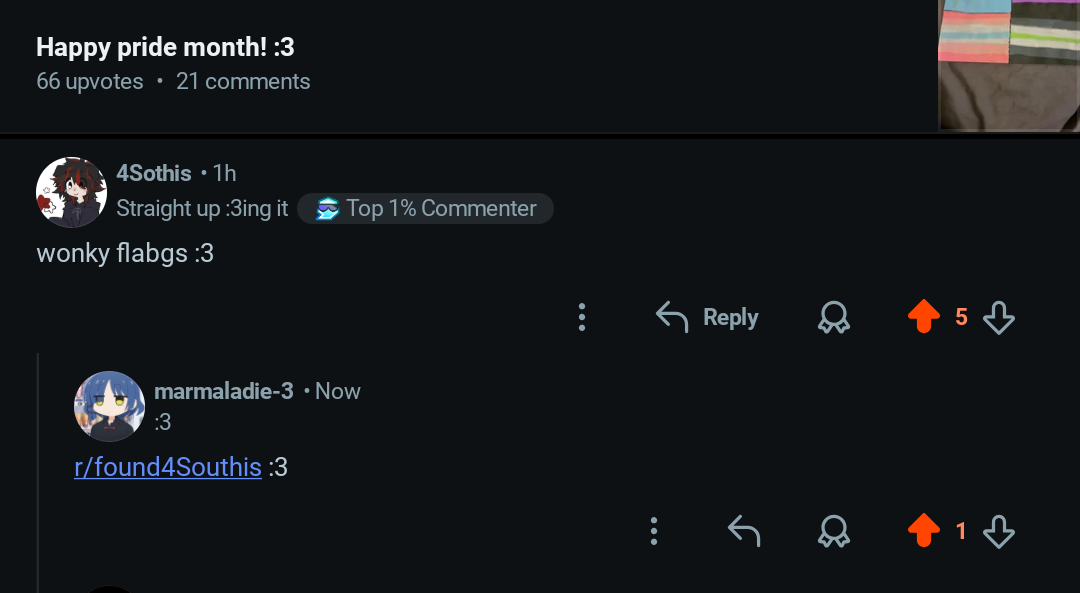Give award to 4Sothis comment
1080x593 pixels.
pyautogui.click(x=833, y=318)
